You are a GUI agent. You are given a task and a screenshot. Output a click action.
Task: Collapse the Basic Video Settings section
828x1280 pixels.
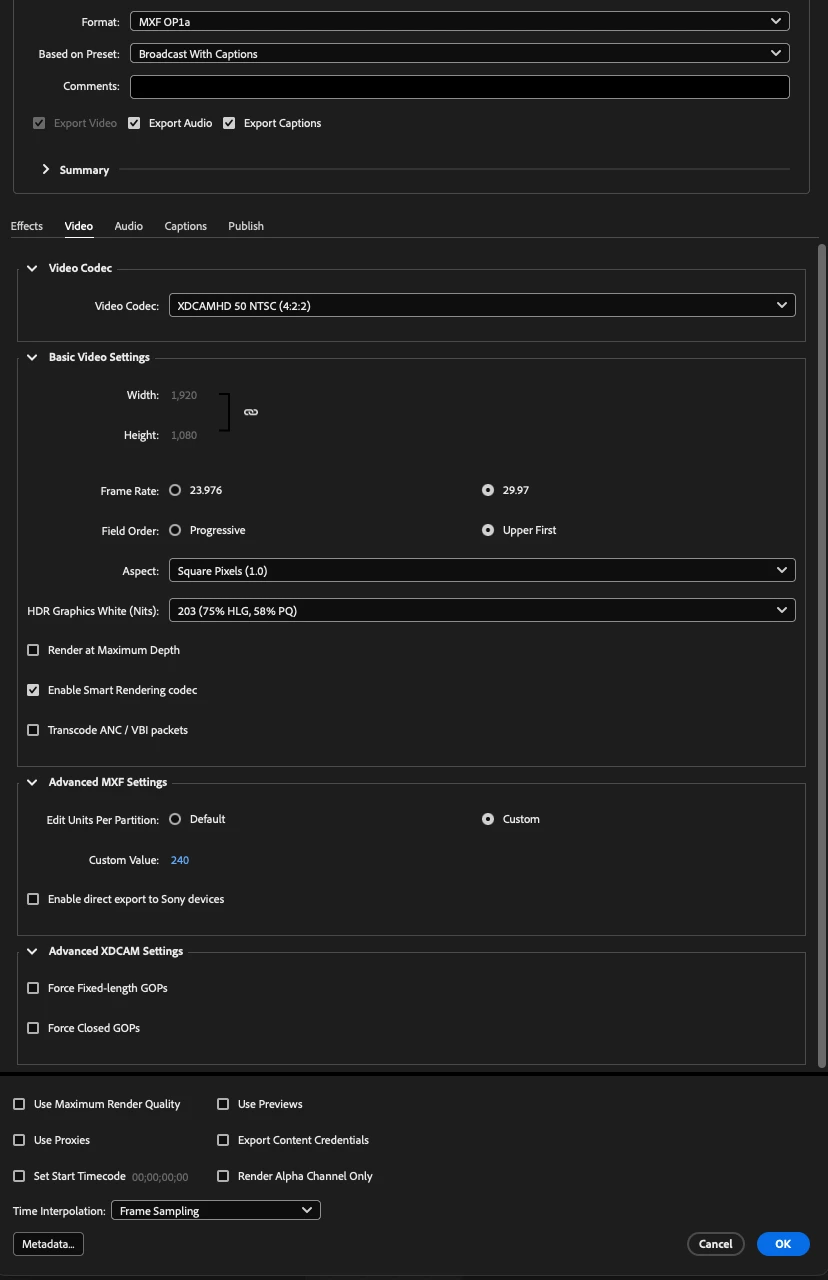(x=32, y=357)
